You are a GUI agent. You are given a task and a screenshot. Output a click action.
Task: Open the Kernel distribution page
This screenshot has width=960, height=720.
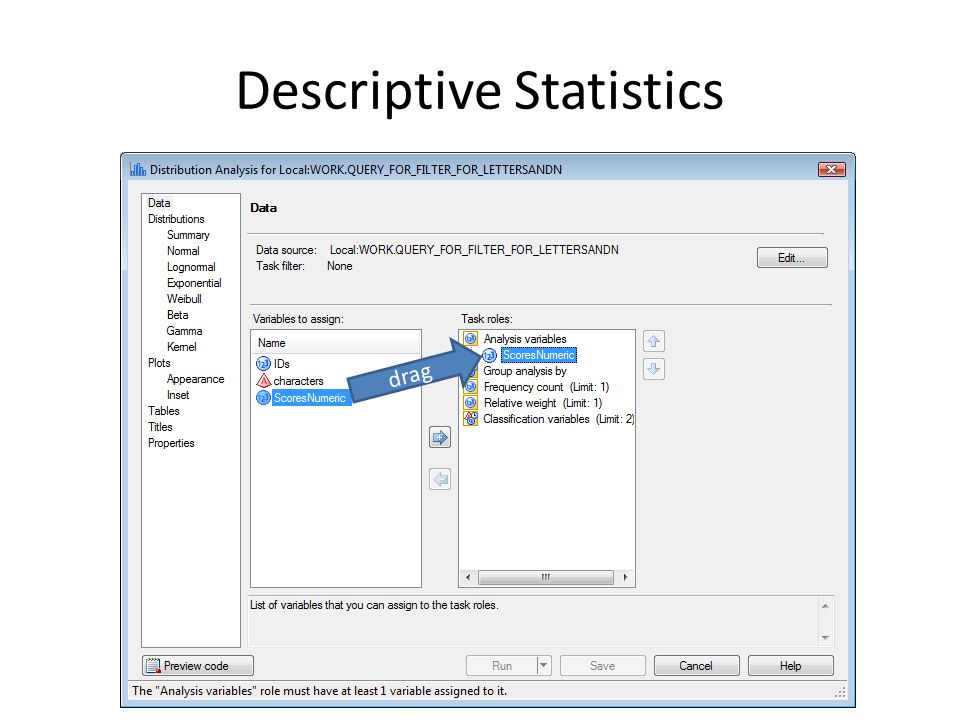182,347
